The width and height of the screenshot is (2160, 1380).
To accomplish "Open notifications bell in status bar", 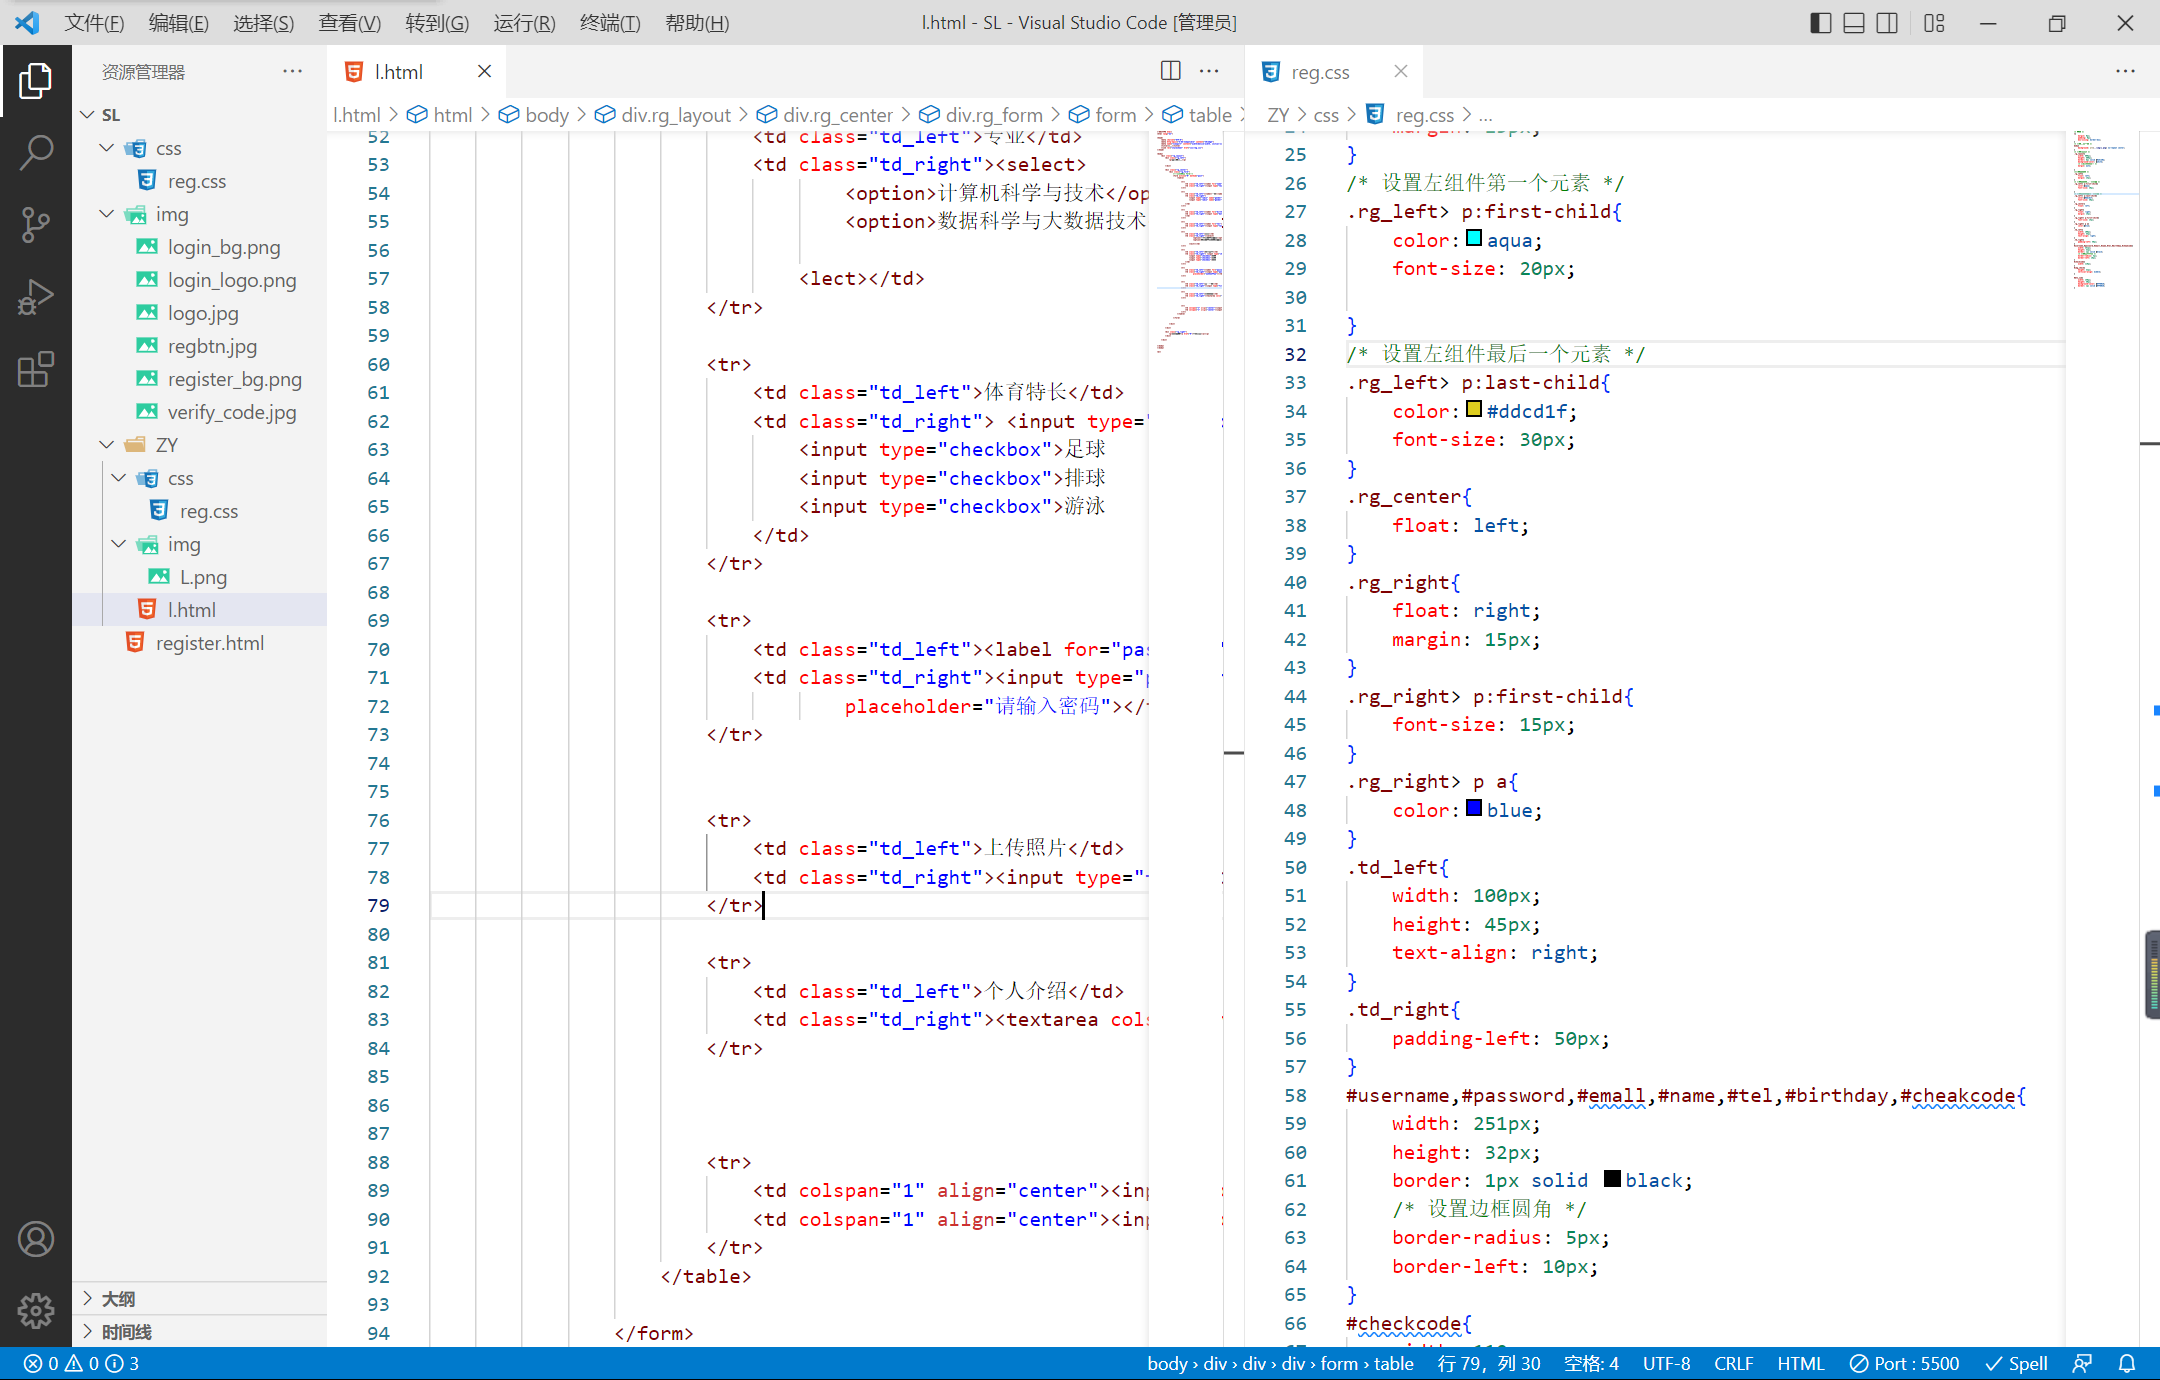I will (x=2127, y=1364).
